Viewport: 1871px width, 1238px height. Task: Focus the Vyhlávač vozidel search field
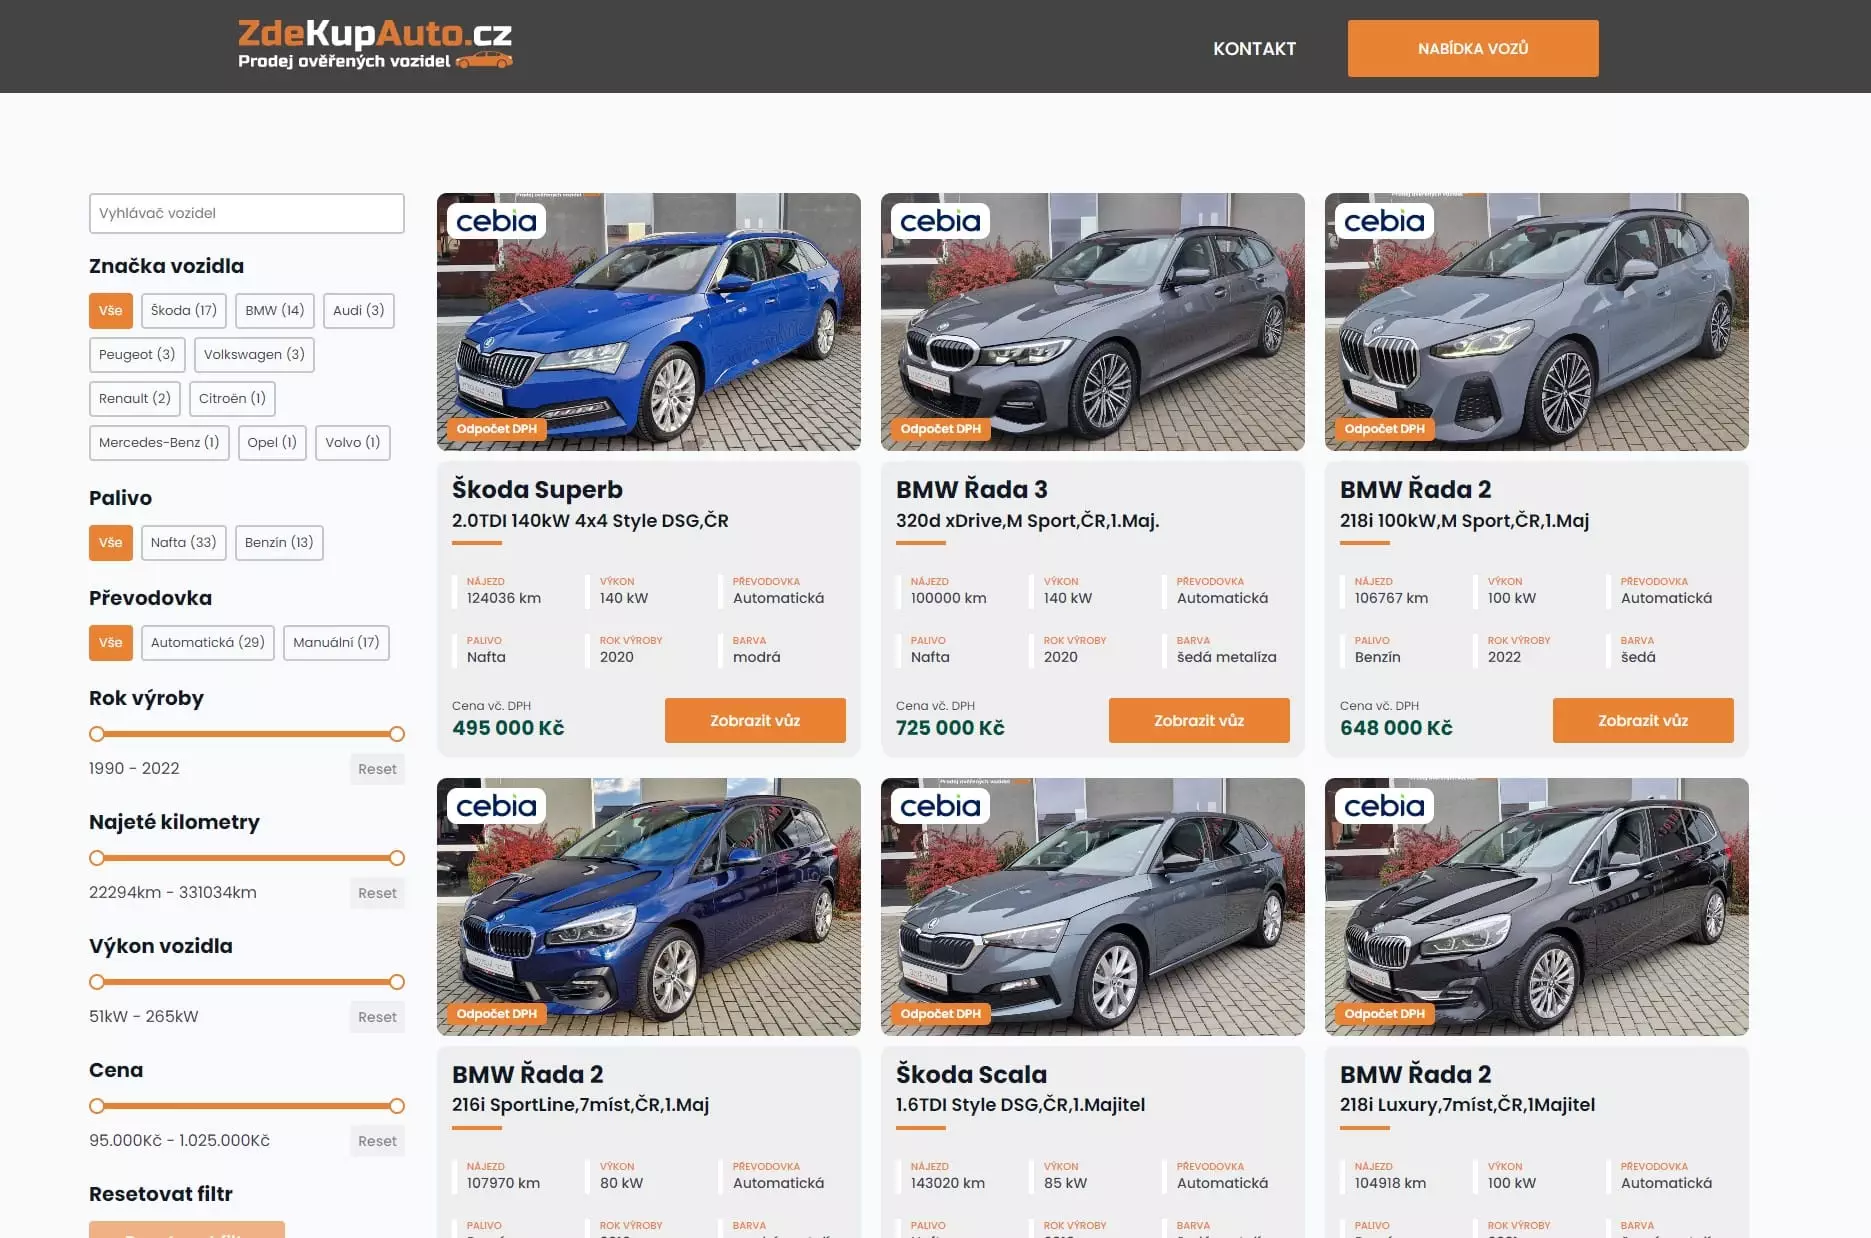point(246,213)
